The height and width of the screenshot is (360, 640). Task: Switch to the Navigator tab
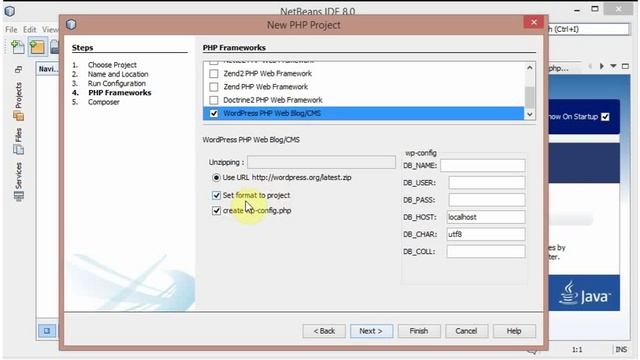click(x=48, y=69)
